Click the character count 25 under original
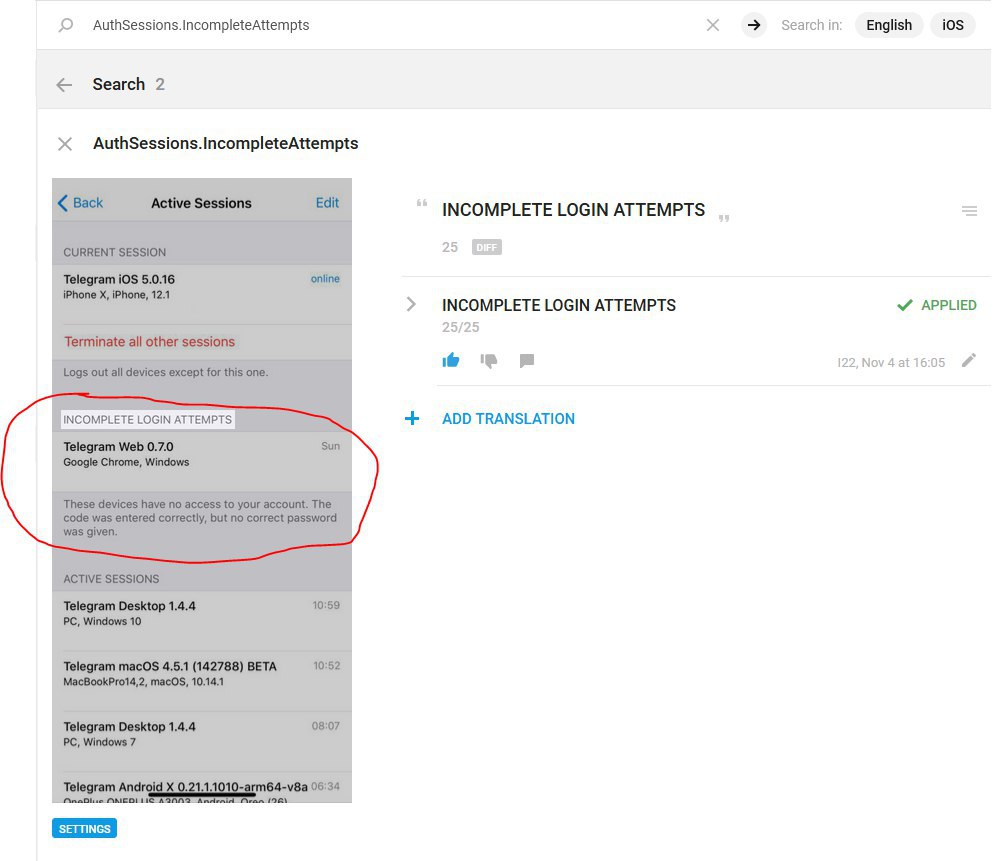 [x=450, y=247]
